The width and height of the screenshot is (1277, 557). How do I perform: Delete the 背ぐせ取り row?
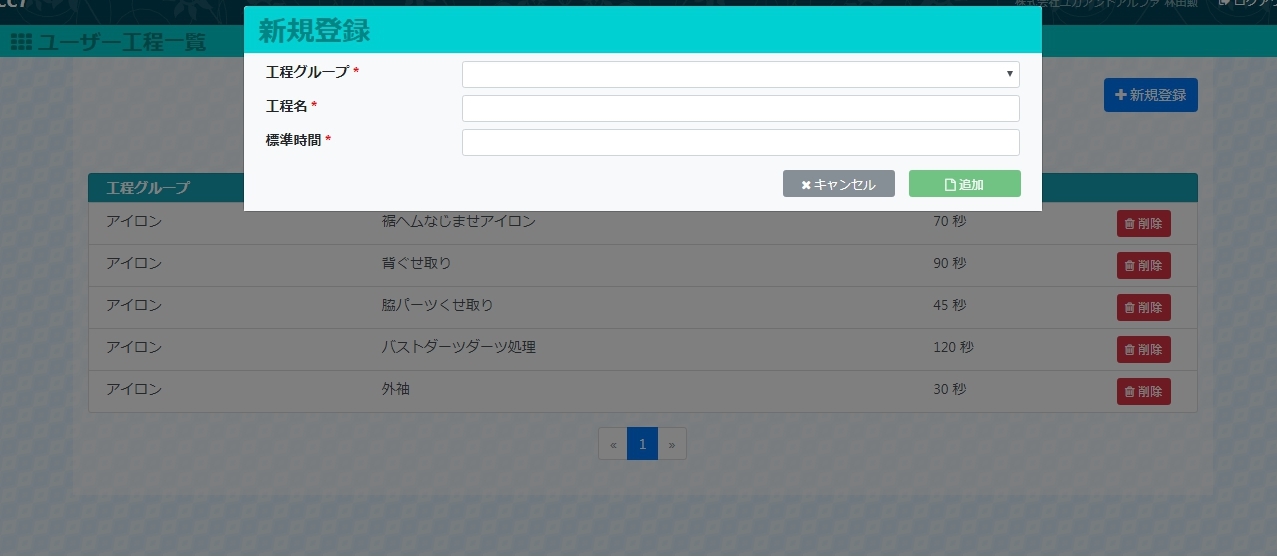pyautogui.click(x=1143, y=266)
